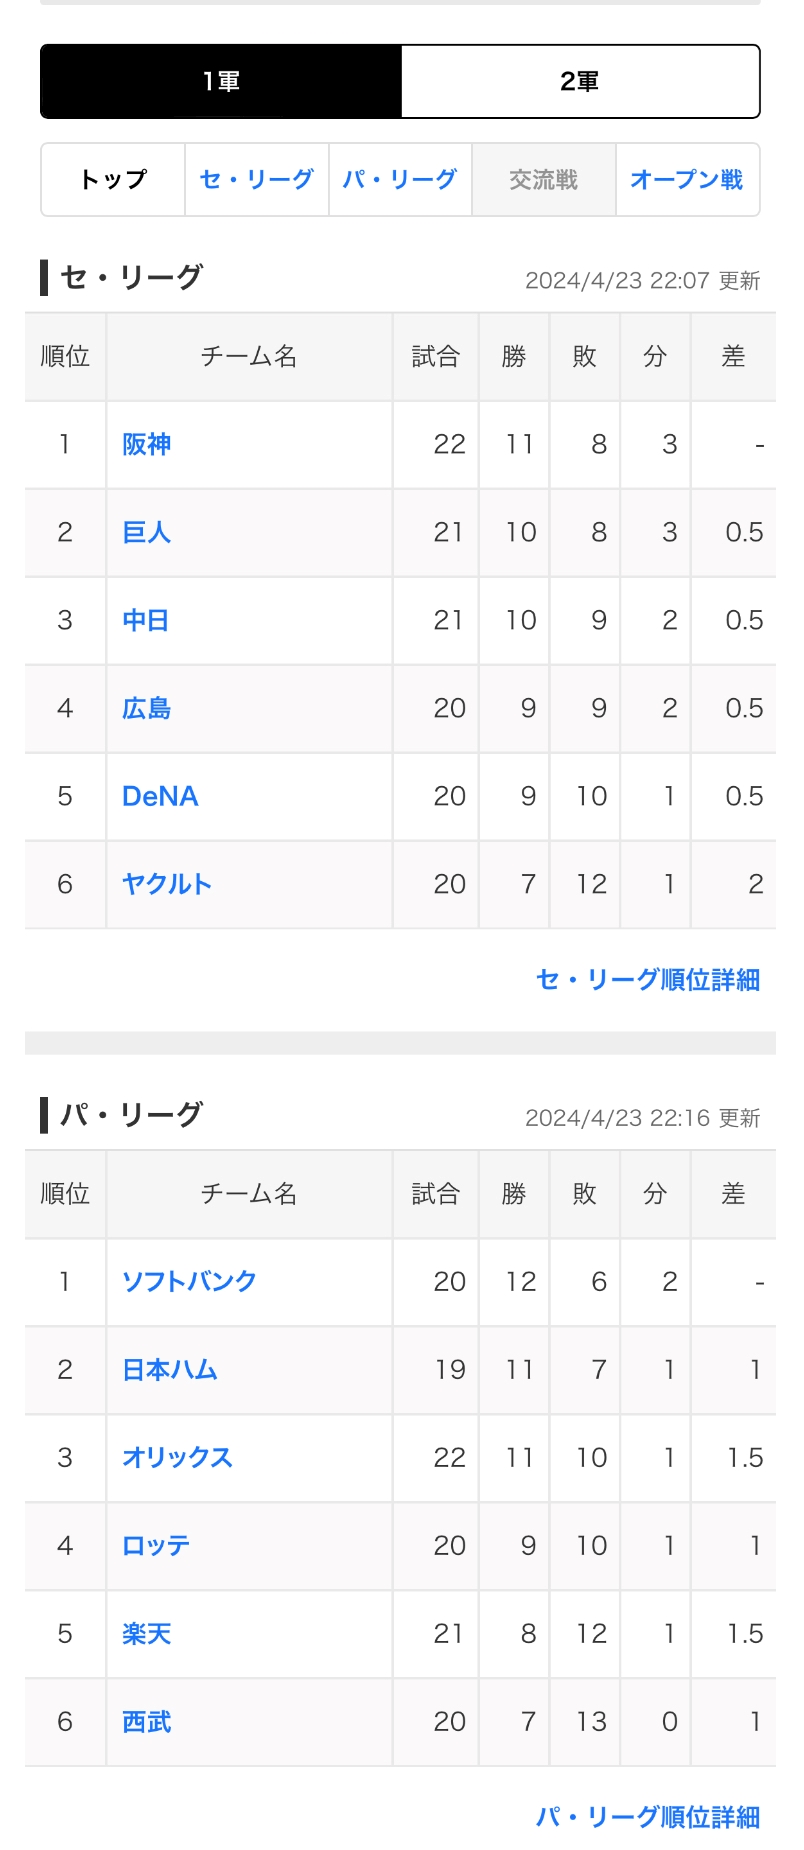The image size is (804, 1850).
Task: Open the オープン戦 tab
Action: [x=687, y=180]
